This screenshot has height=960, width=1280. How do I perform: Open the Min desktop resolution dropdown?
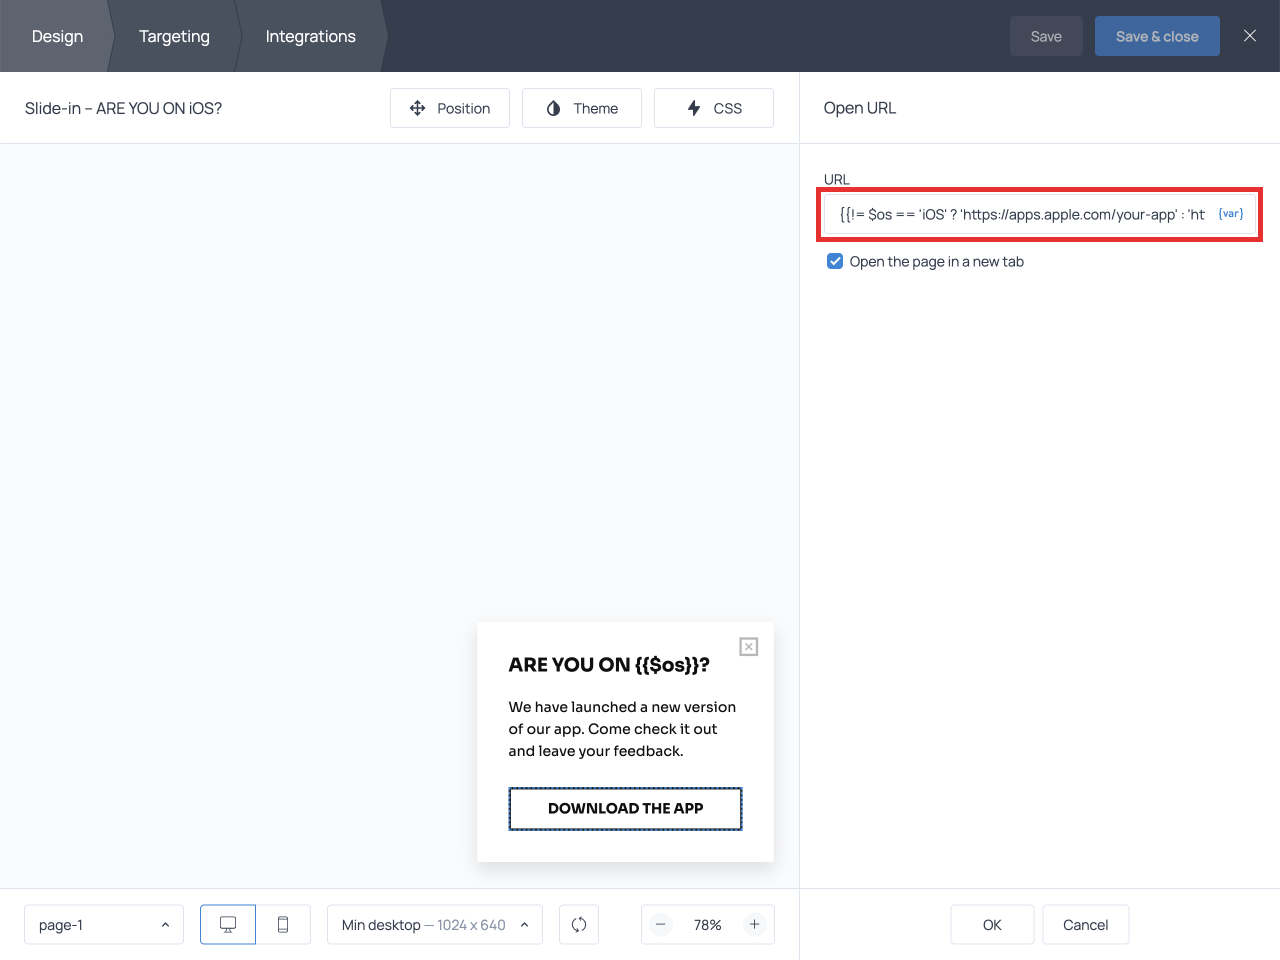tap(435, 925)
